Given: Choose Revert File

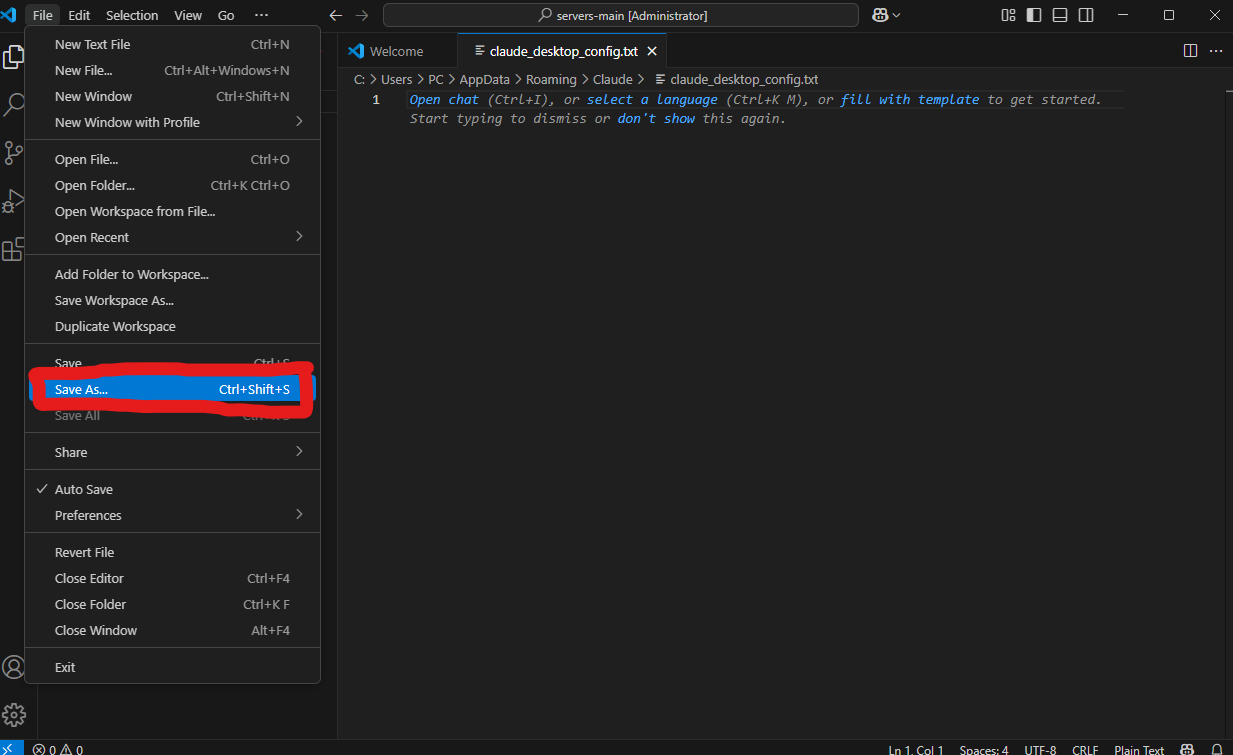Looking at the screenshot, I should coord(172,552).
